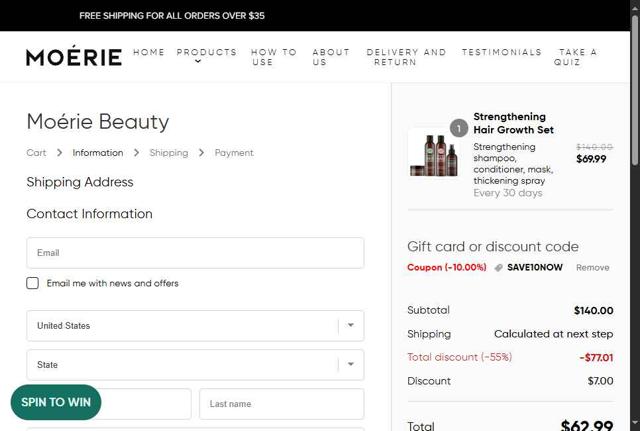Click the Moérie Beauty heading
640x431 pixels.
pos(98,122)
